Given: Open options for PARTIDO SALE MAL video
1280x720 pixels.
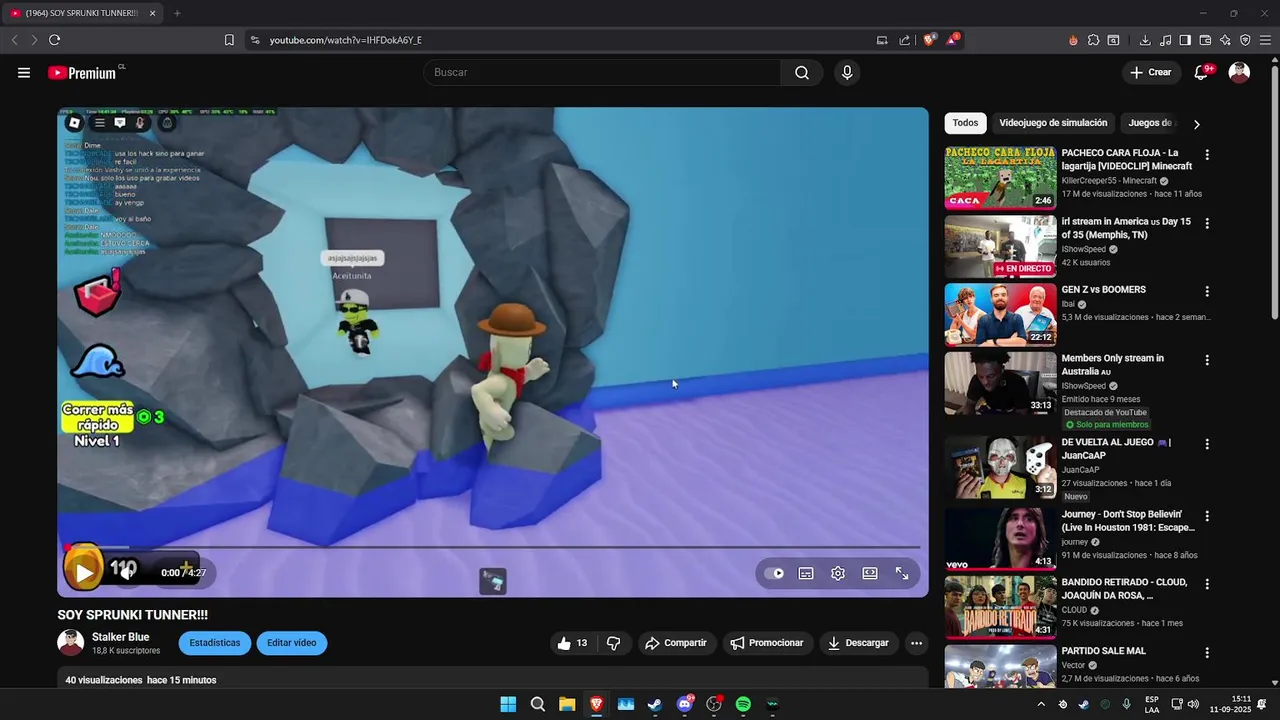Looking at the screenshot, I should tap(1207, 652).
